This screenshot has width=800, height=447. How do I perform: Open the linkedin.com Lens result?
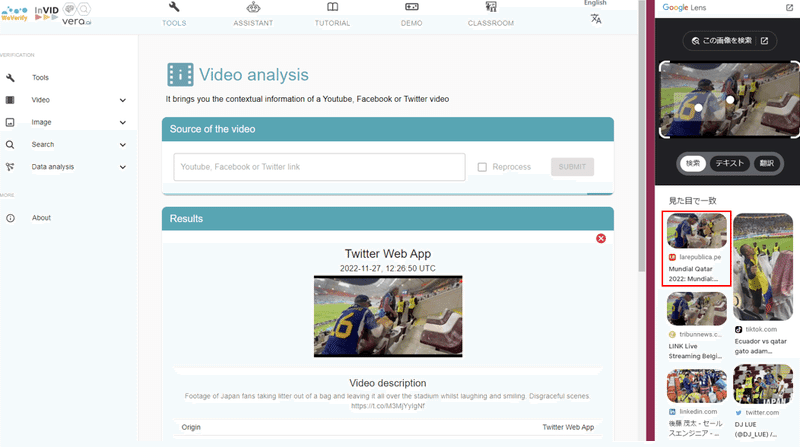(x=696, y=403)
